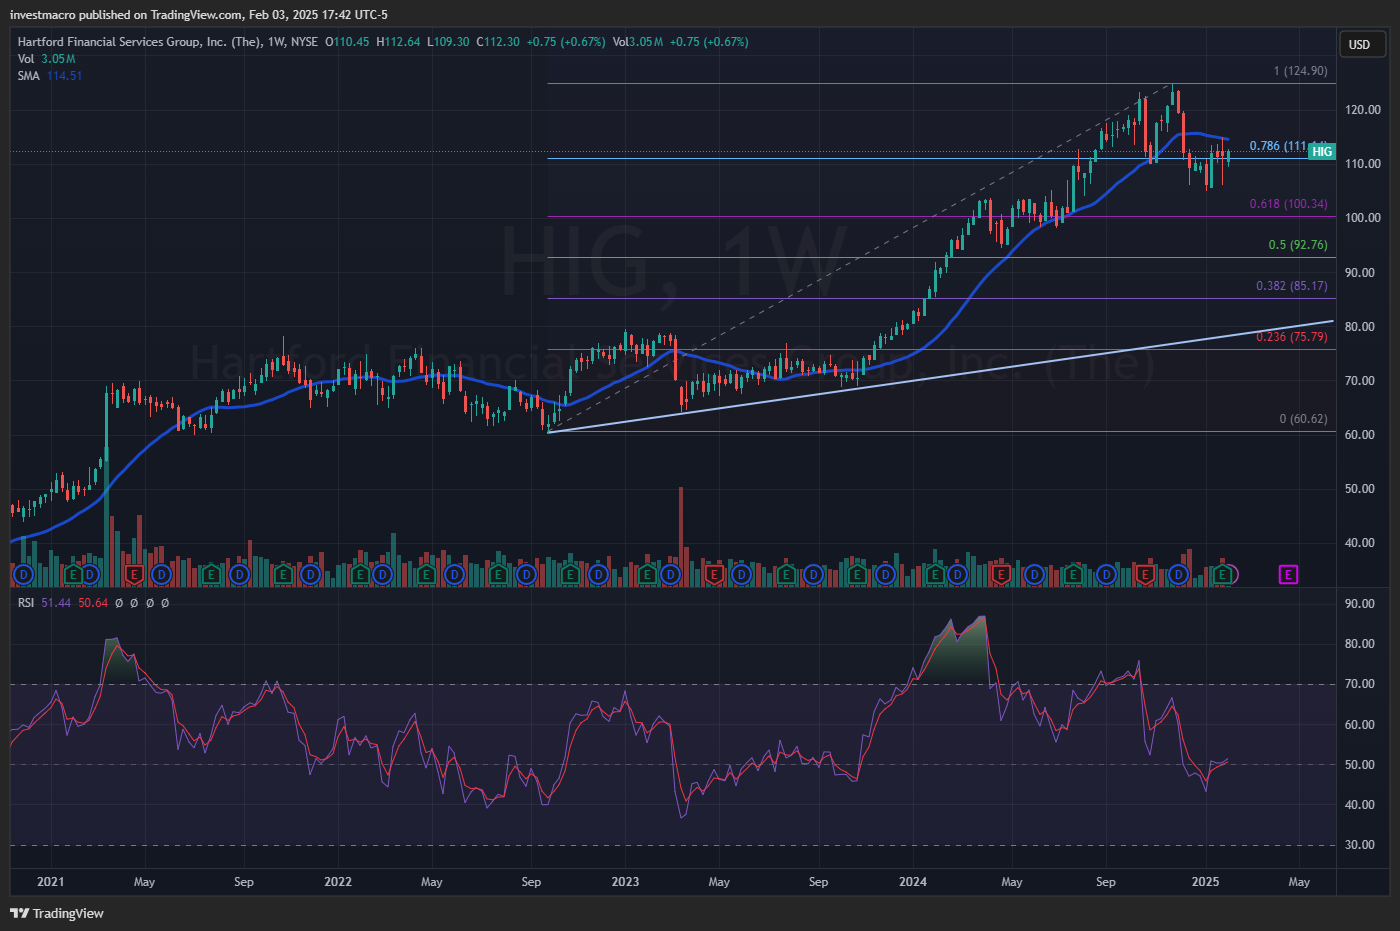The width and height of the screenshot is (1400, 931).
Task: Select the RSI indicator legend label
Action: [x=26, y=603]
